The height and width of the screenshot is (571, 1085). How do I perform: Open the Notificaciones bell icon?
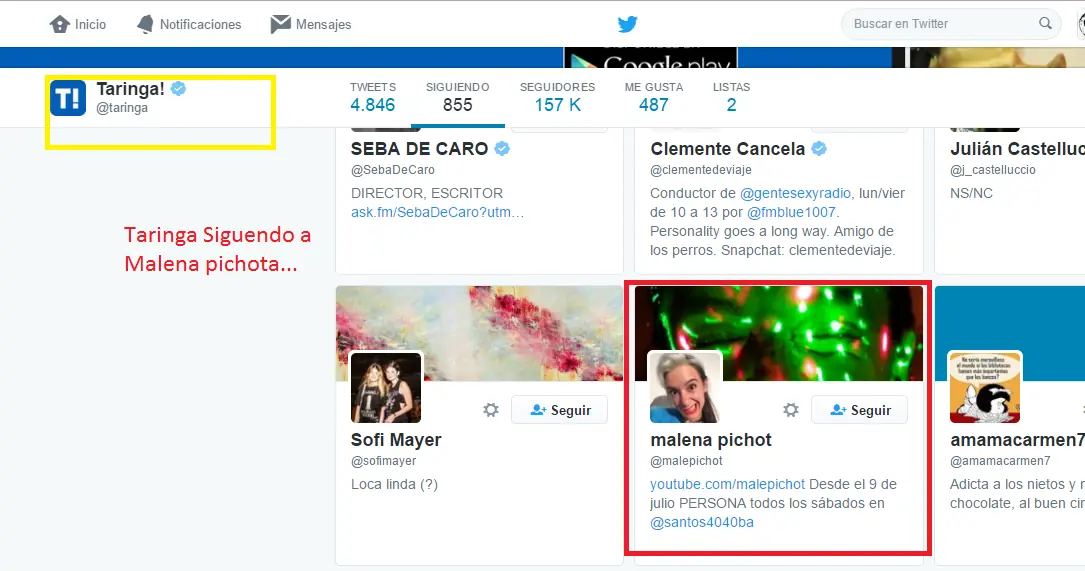coord(145,24)
